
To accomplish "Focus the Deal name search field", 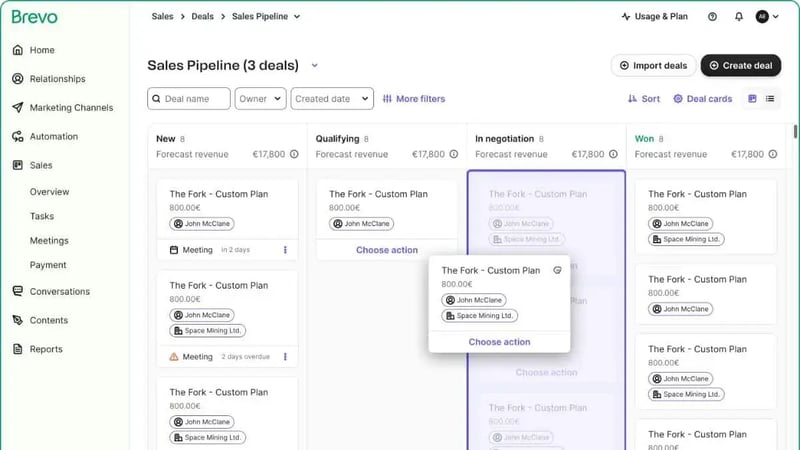I will [x=189, y=99].
